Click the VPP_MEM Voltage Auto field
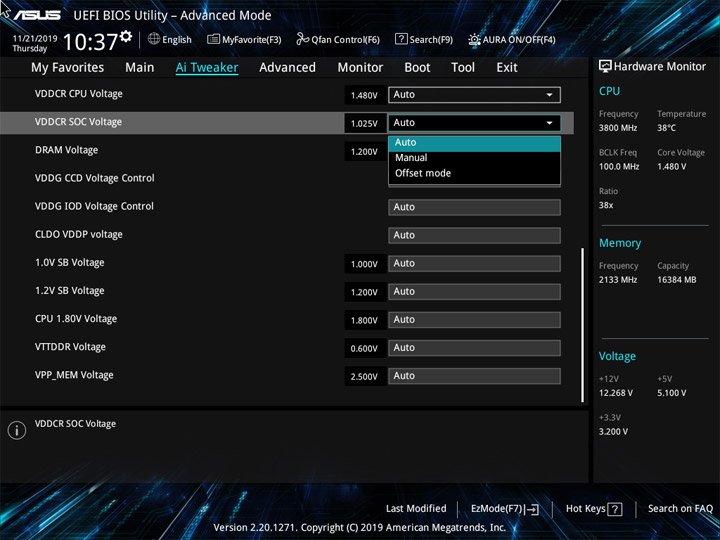Screen dimensions: 720x540 coord(474,376)
